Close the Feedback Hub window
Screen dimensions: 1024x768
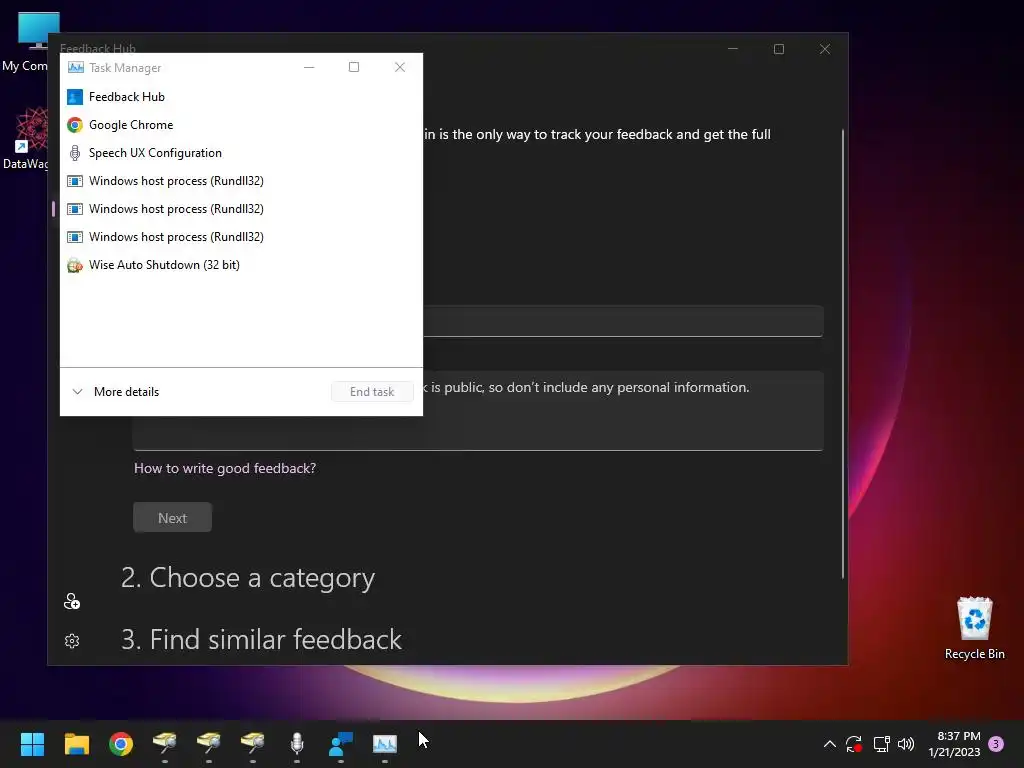tap(825, 49)
